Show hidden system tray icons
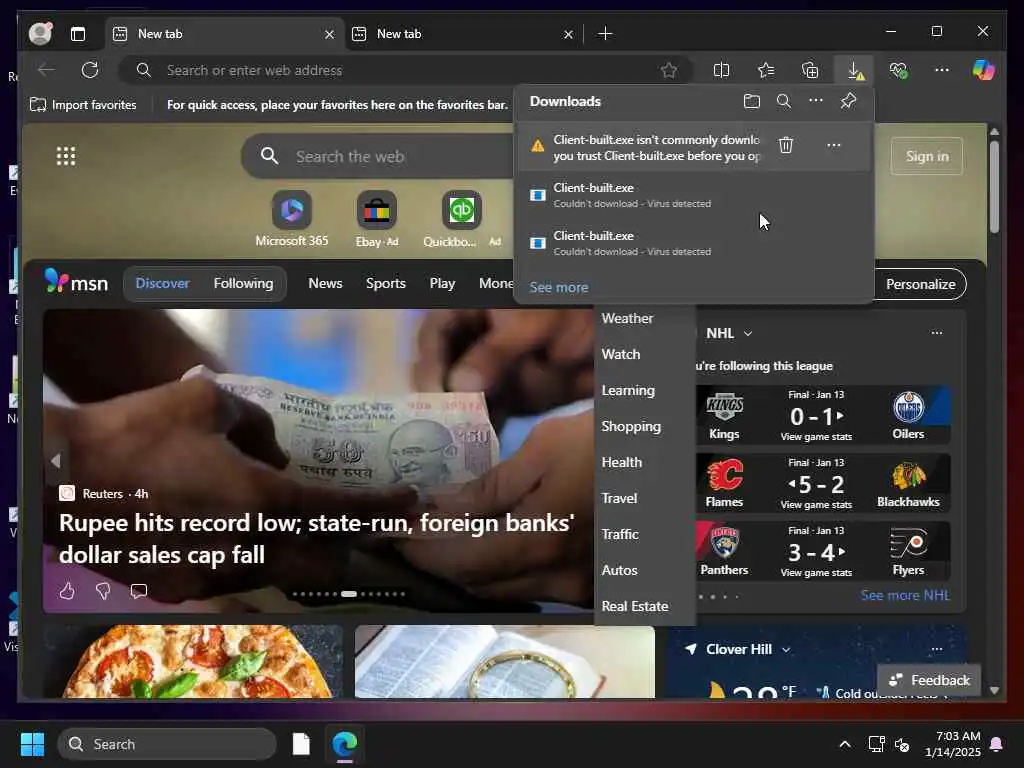Viewport: 1024px width, 768px height. point(844,744)
